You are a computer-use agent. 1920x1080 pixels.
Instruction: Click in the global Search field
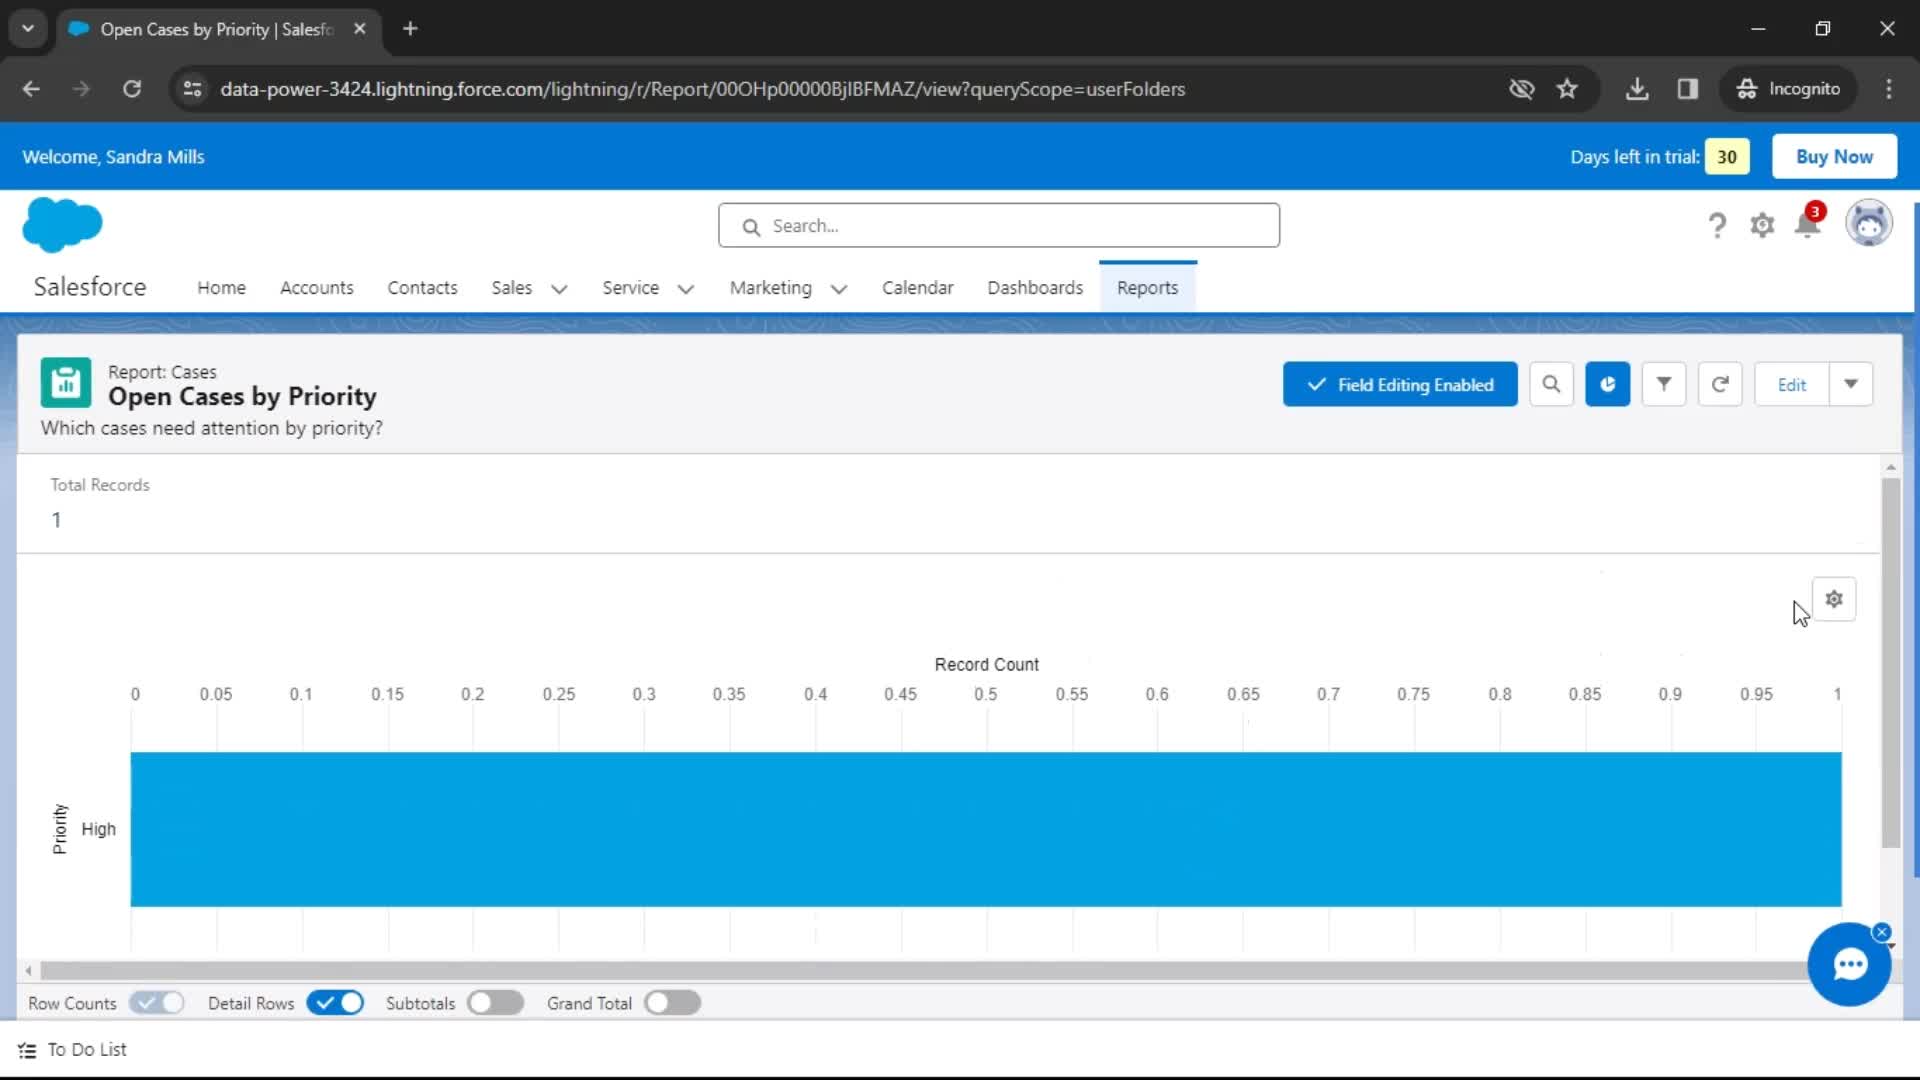tap(998, 226)
